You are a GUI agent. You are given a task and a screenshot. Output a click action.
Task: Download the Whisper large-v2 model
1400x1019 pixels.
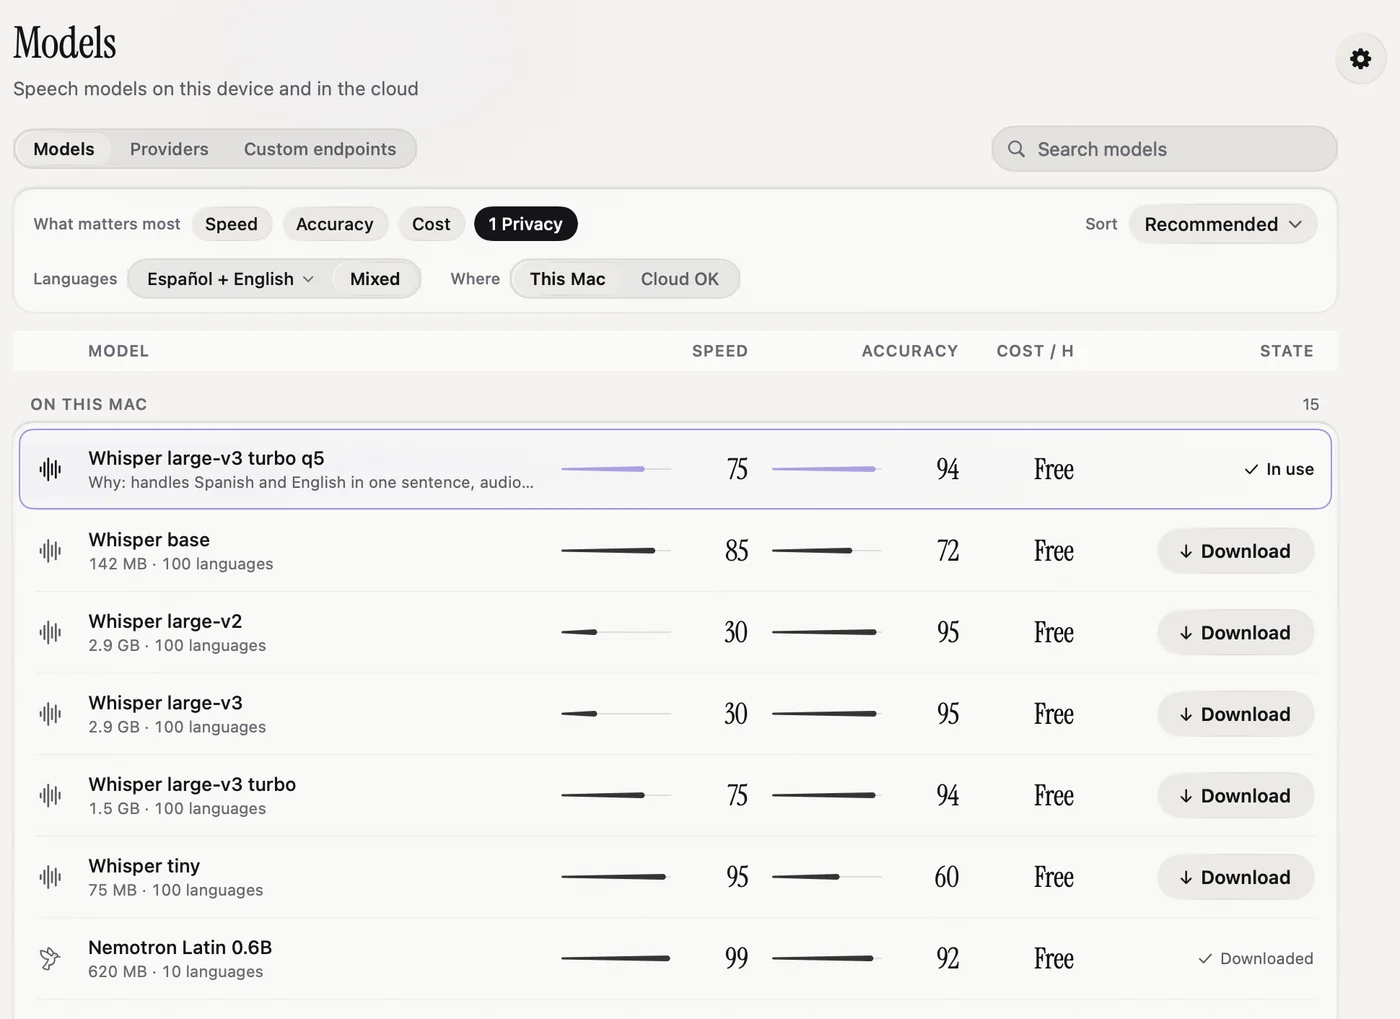[1235, 632]
